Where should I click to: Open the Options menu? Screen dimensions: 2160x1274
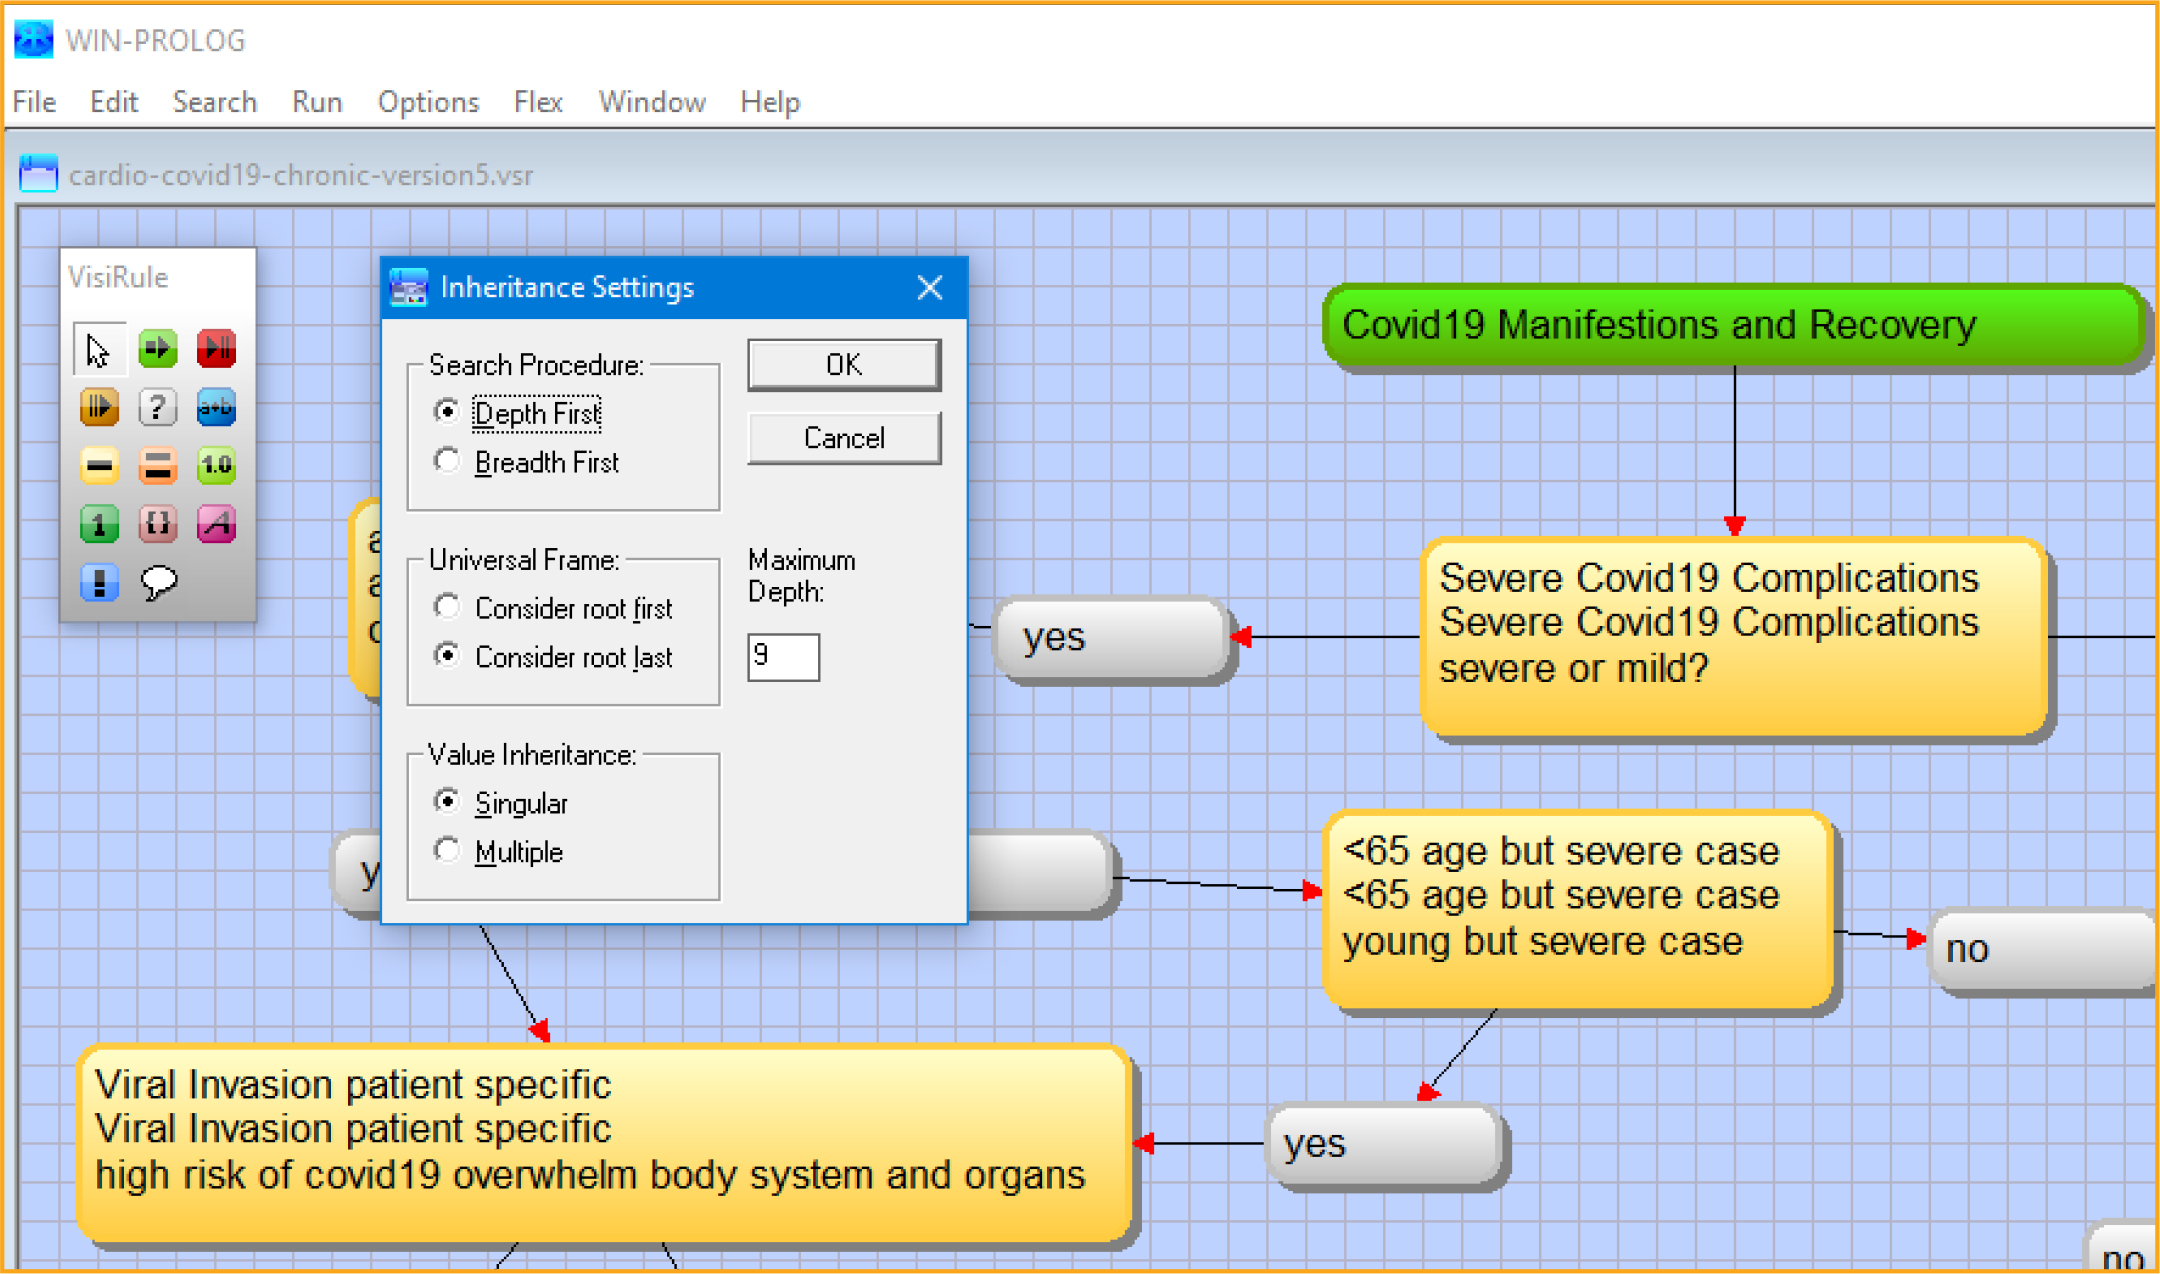(428, 102)
